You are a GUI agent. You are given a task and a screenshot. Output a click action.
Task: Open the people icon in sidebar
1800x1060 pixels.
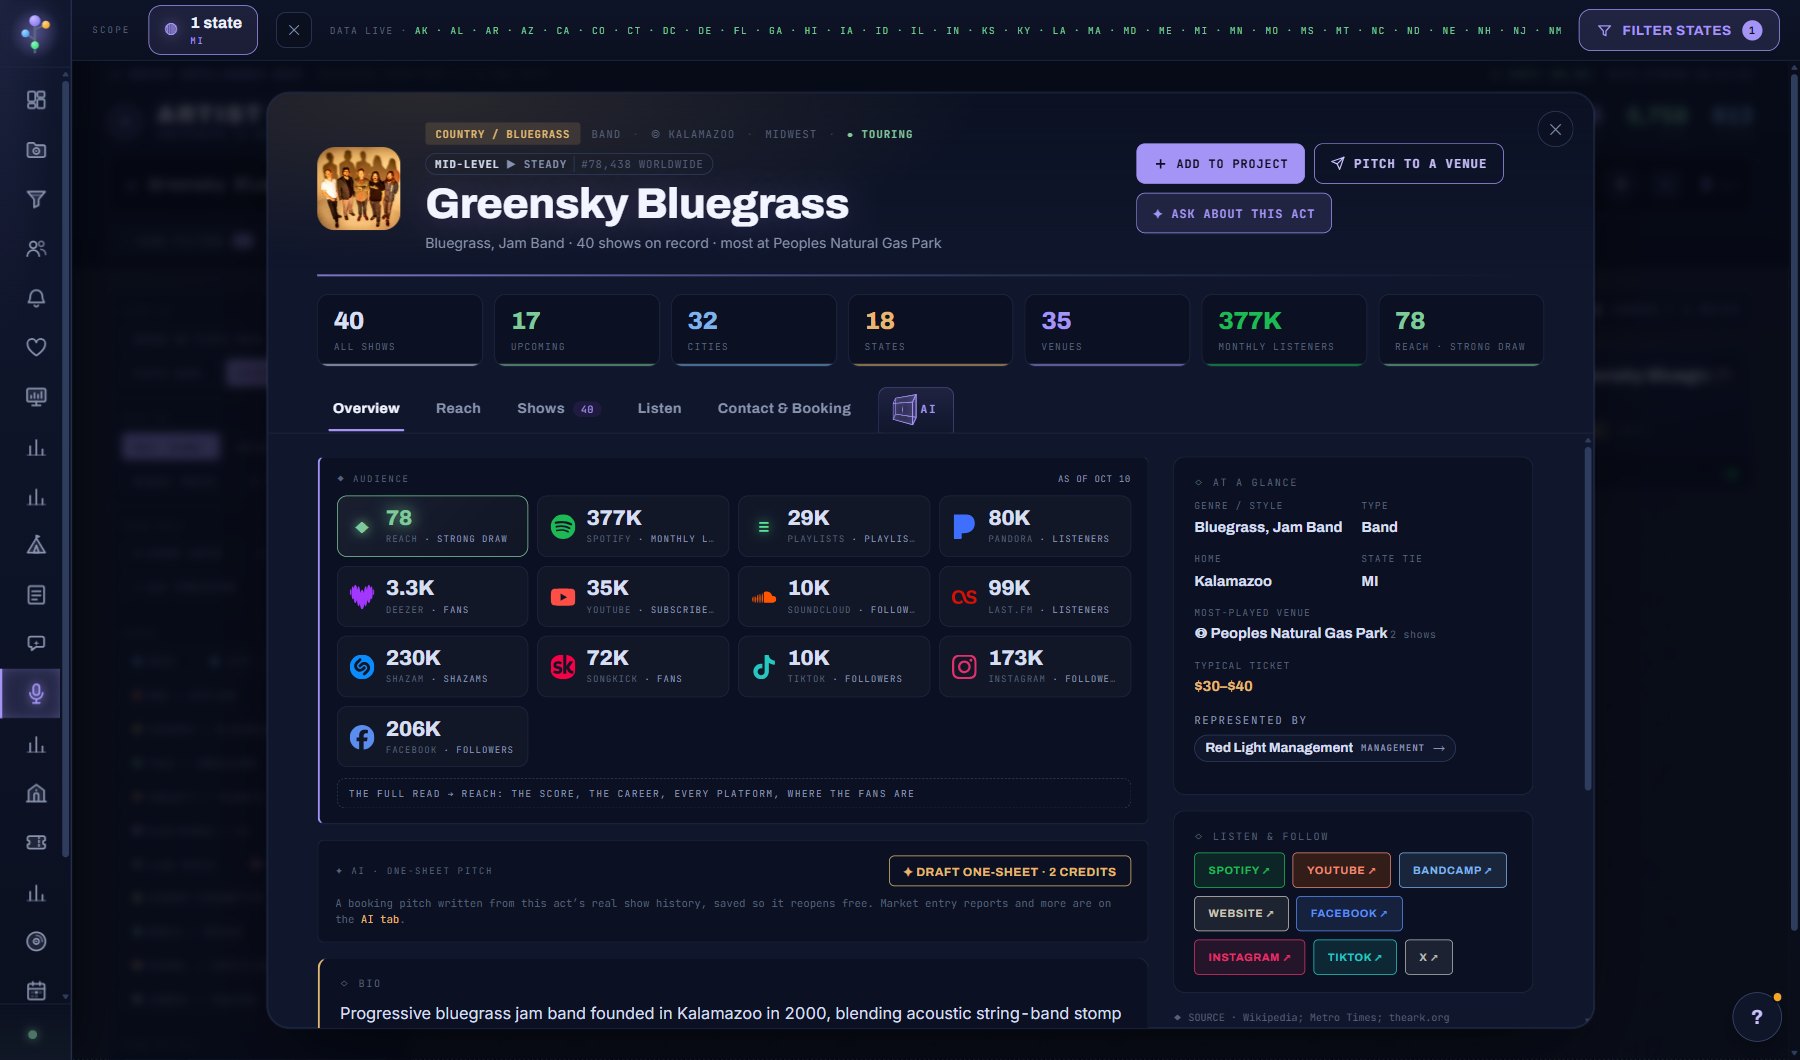[x=36, y=249]
